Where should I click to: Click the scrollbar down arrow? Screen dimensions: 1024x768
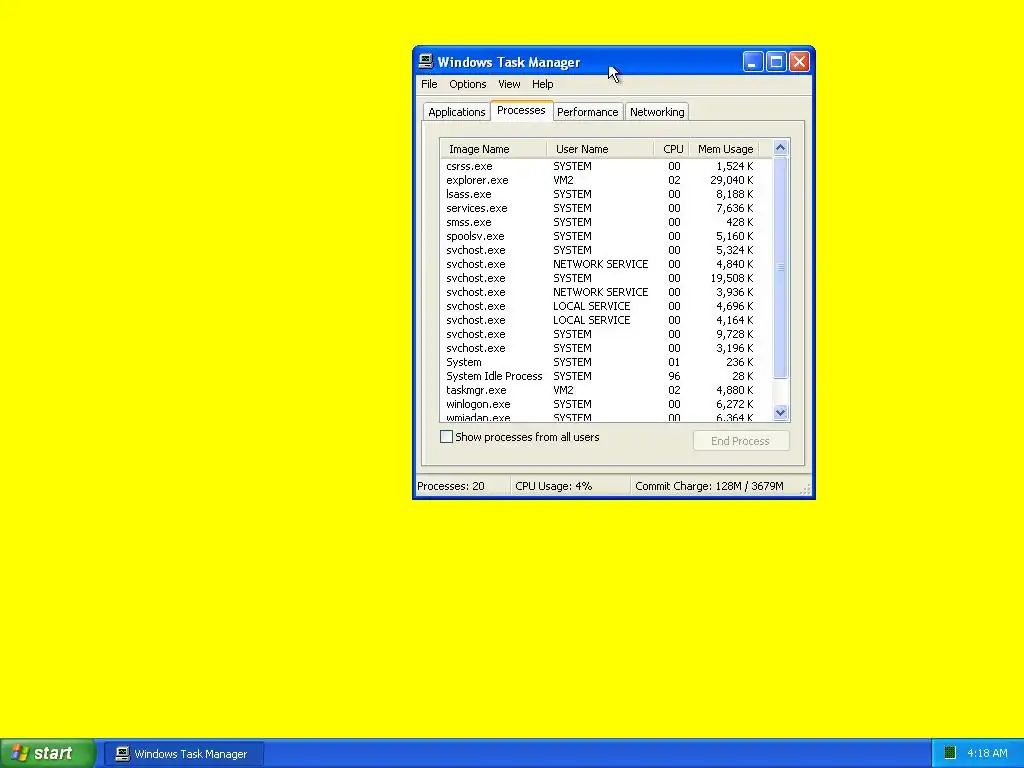click(780, 412)
